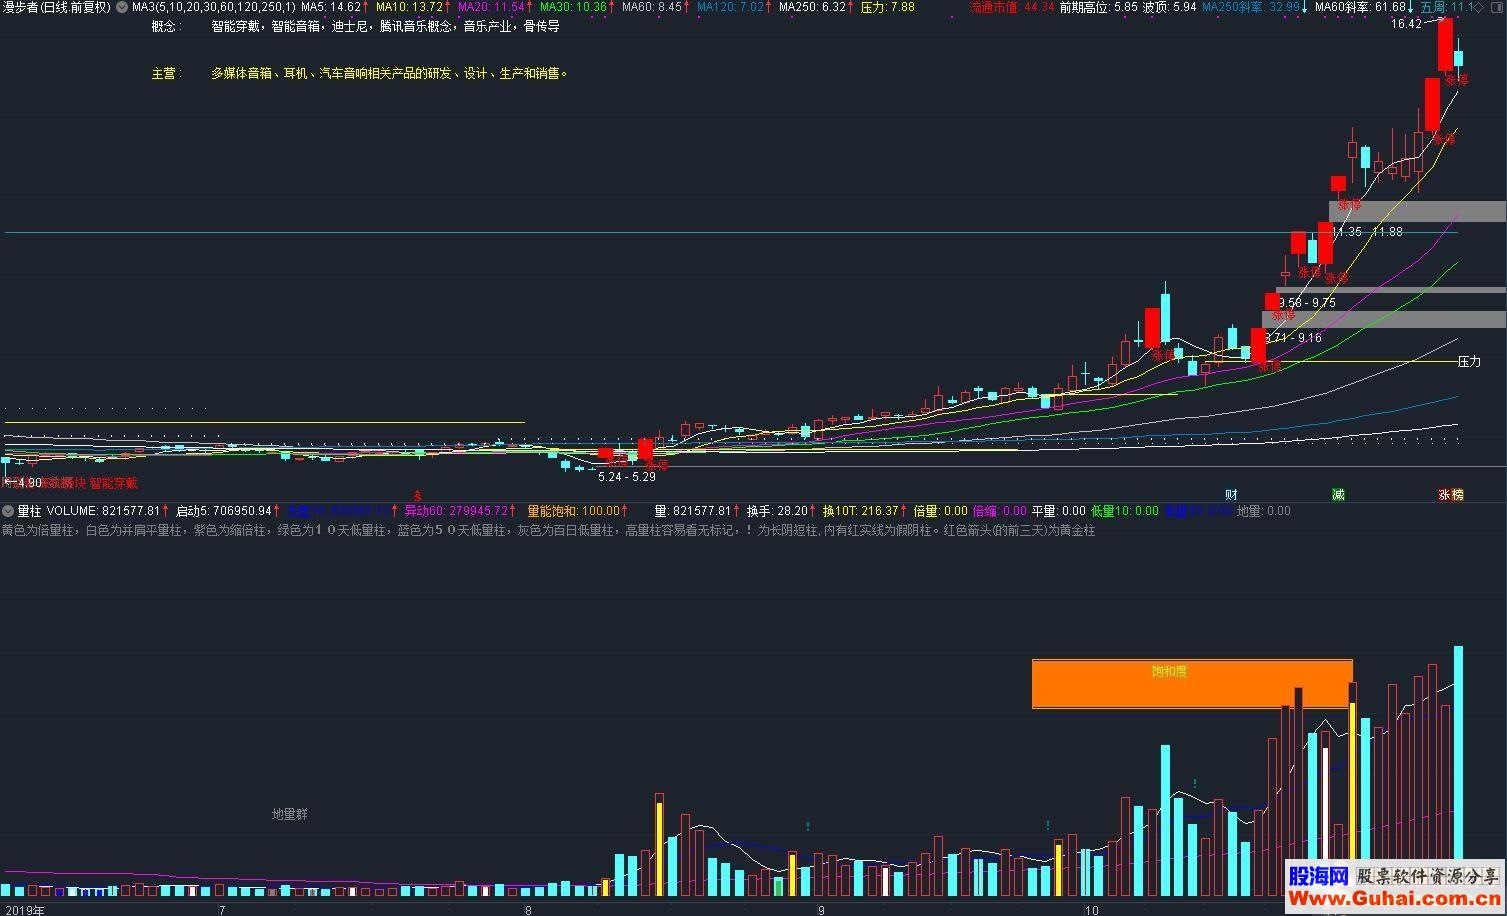
Task: Click the 倍量: 0.00 value
Action: [x=940, y=511]
